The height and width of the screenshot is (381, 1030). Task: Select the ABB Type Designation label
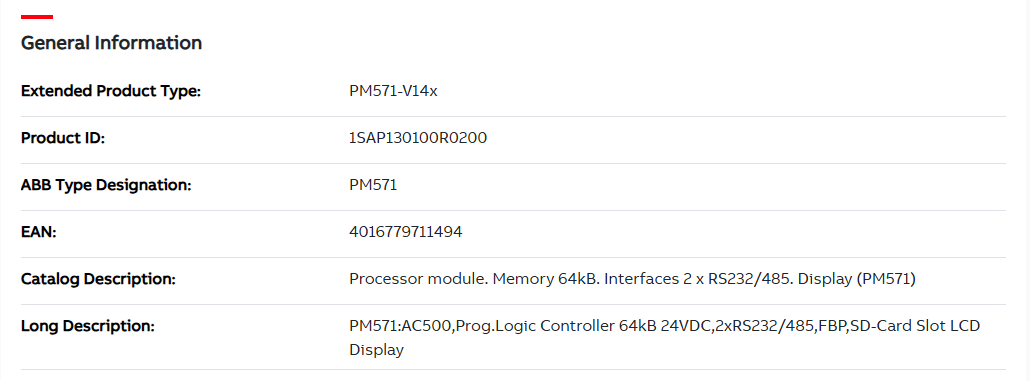tap(106, 185)
